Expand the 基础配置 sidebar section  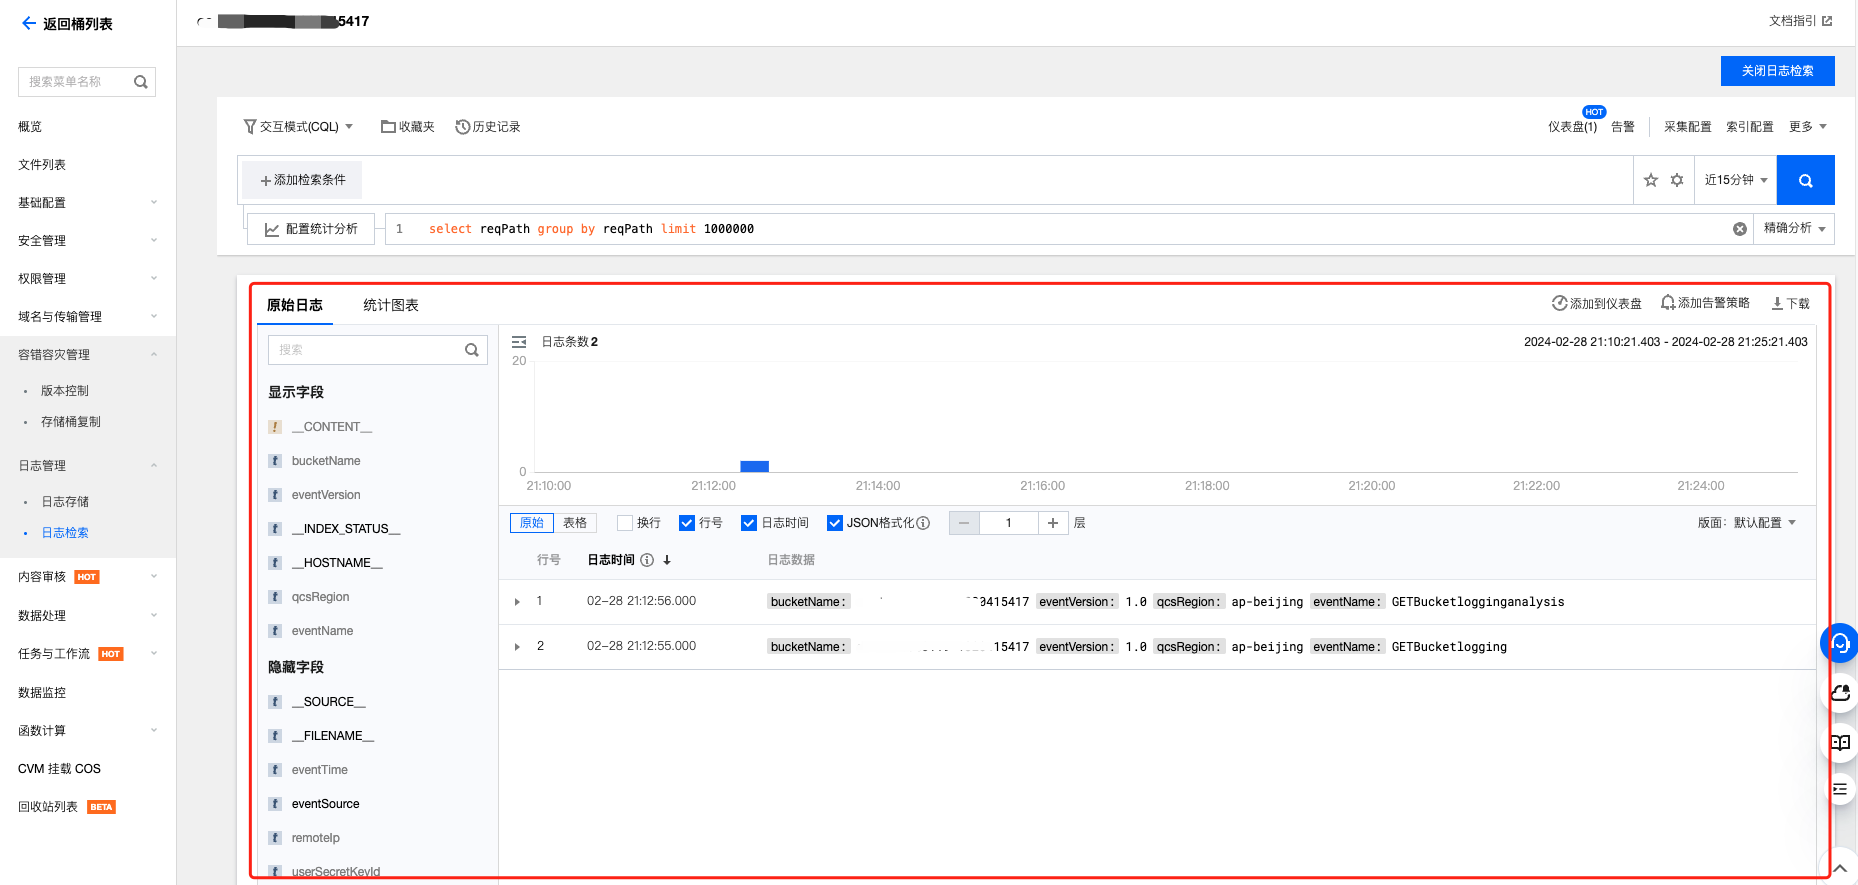pyautogui.click(x=88, y=203)
